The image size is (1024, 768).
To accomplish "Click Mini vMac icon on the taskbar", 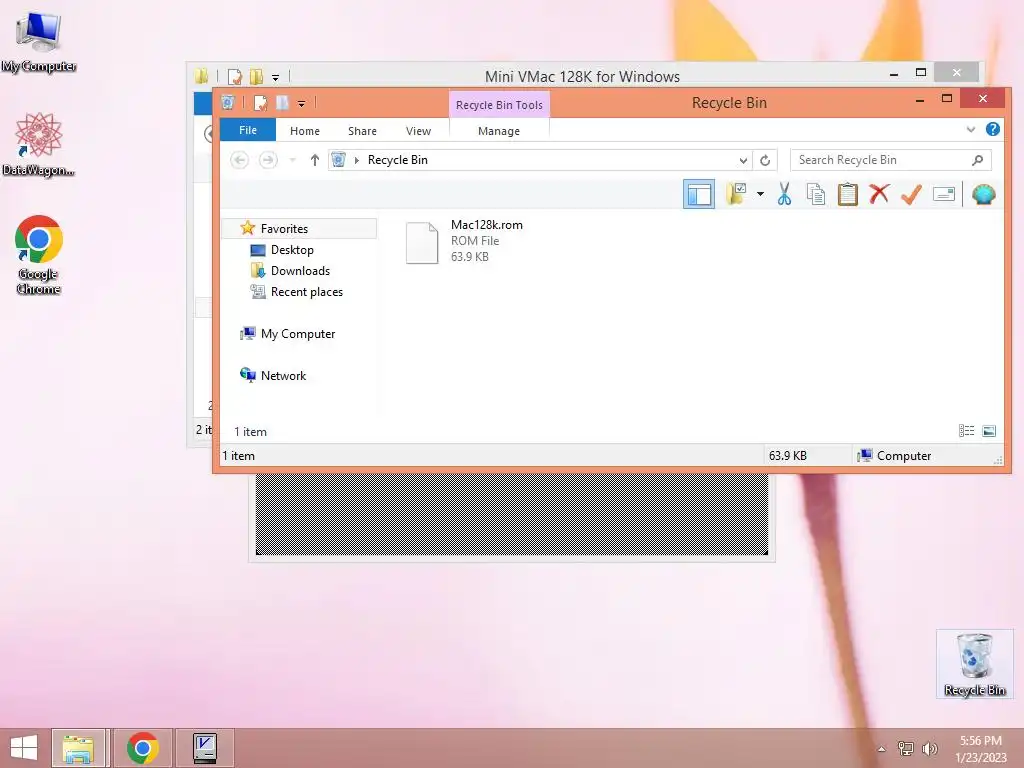I will coord(205,748).
